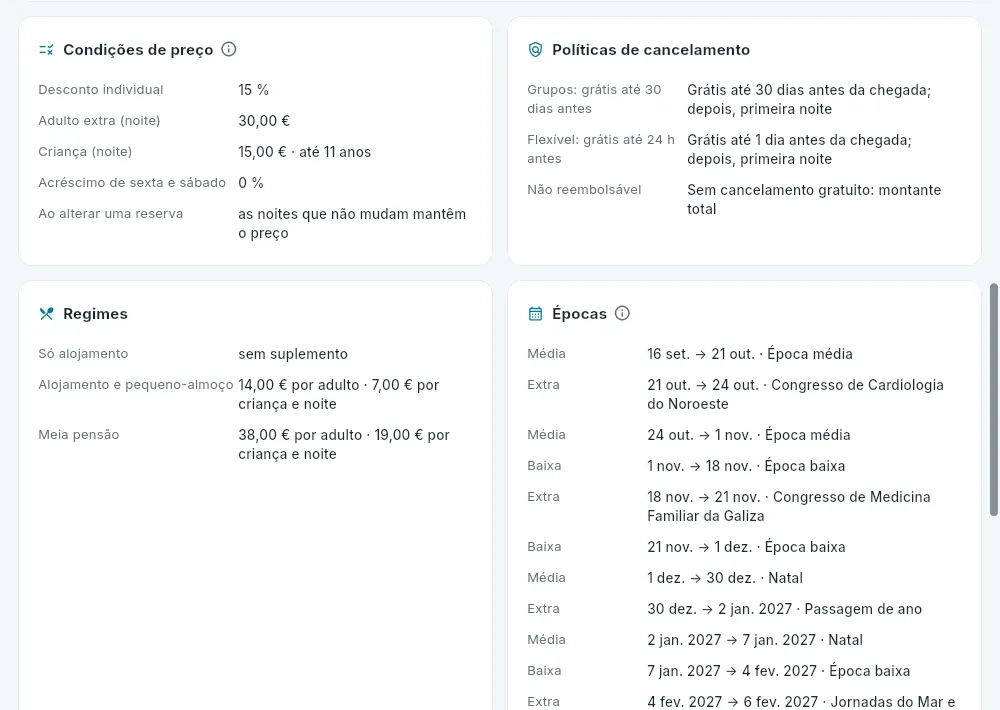Click Alojamento e pequeno-almoço label
The height and width of the screenshot is (710, 1000).
pyautogui.click(x=136, y=385)
